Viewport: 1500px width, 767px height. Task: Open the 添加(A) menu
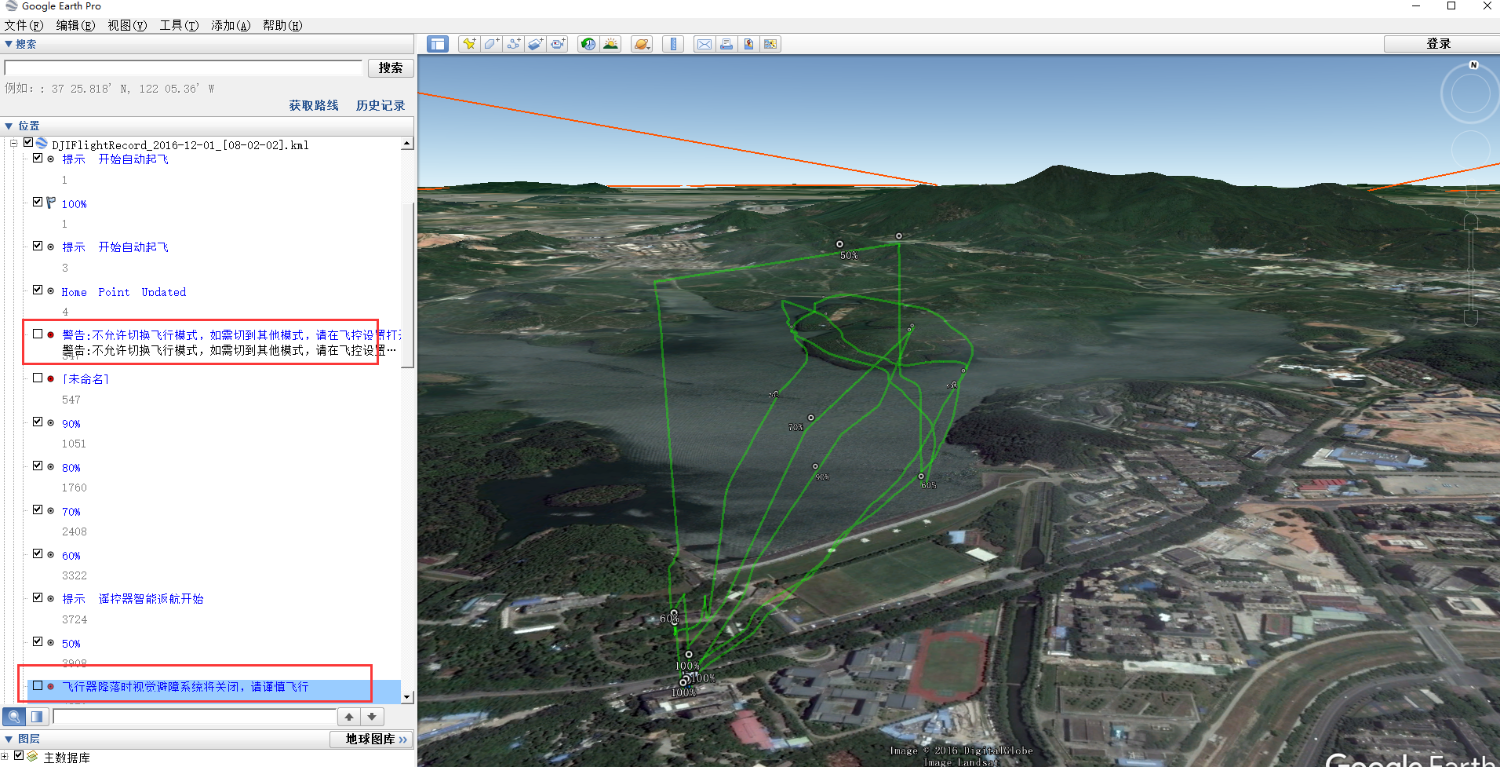(231, 25)
